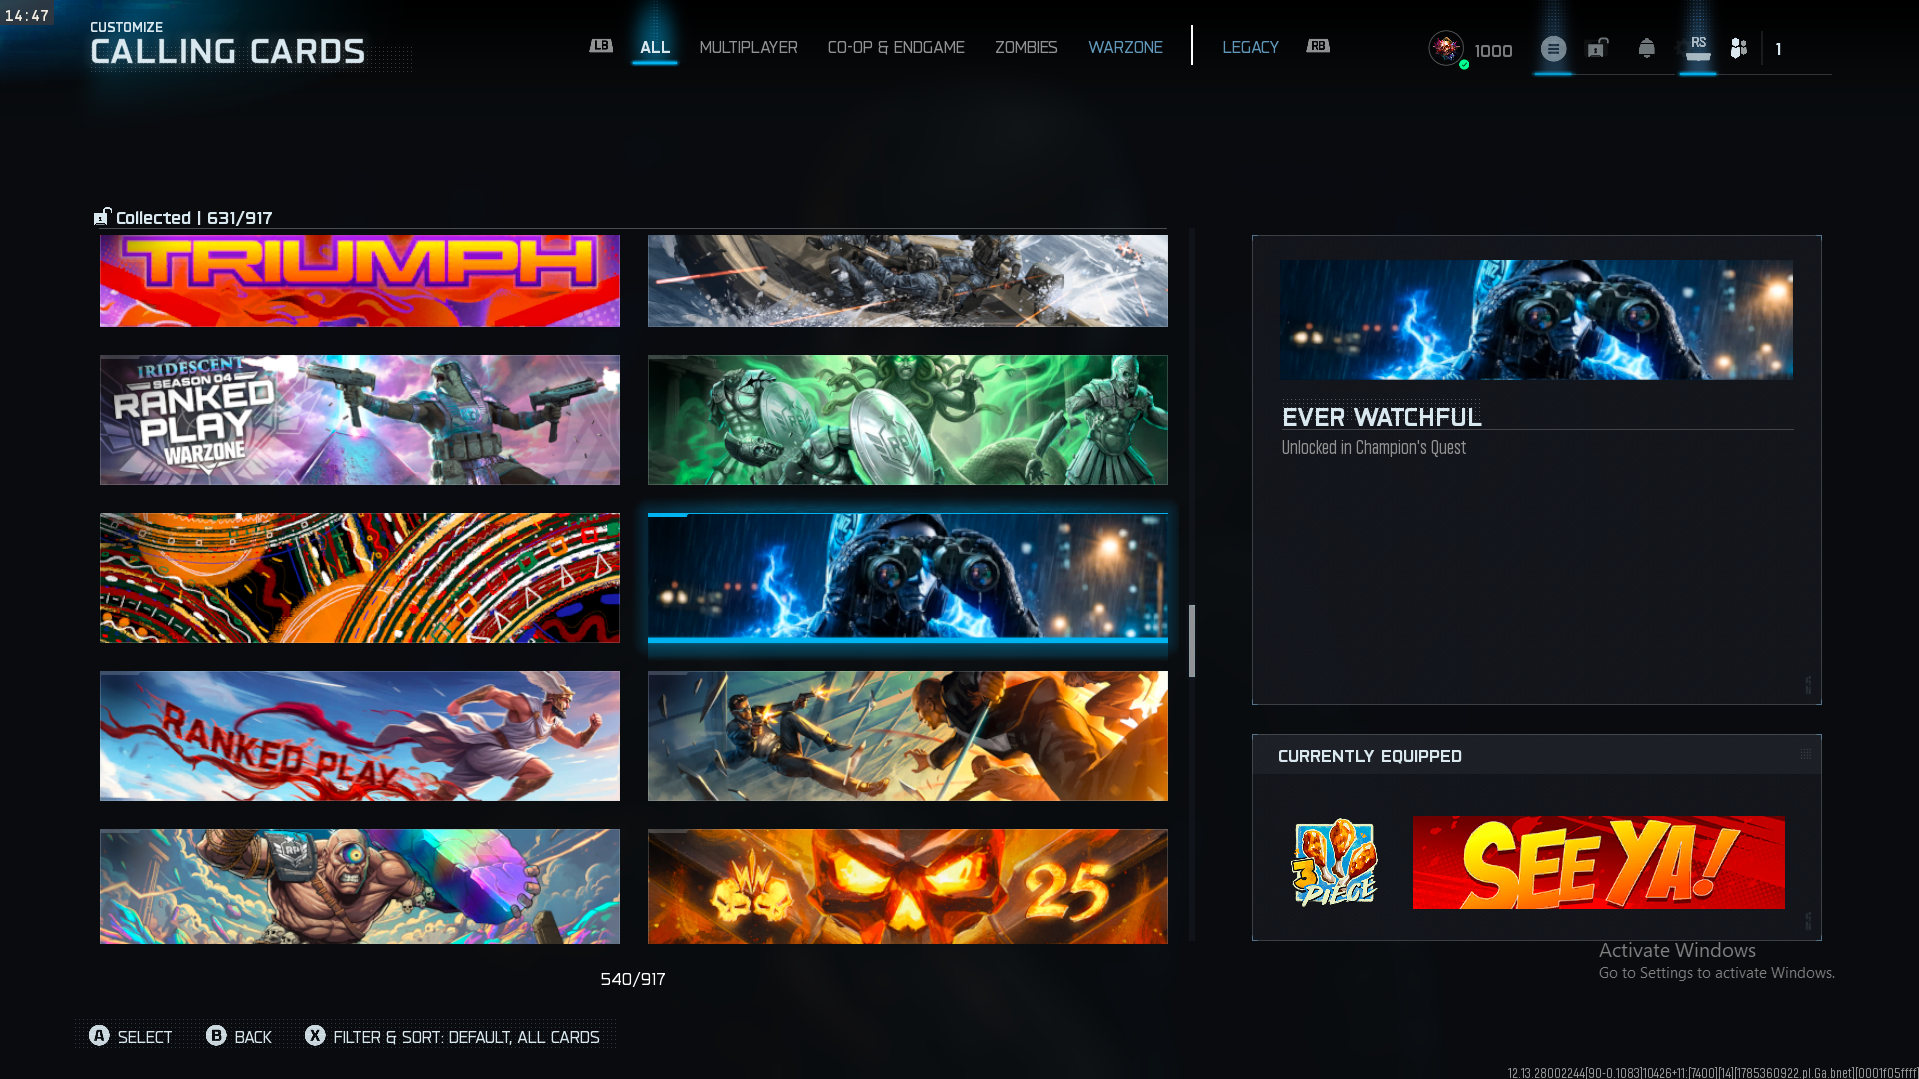The image size is (1919, 1079).
Task: Click the party count "1"
Action: 1778,49
